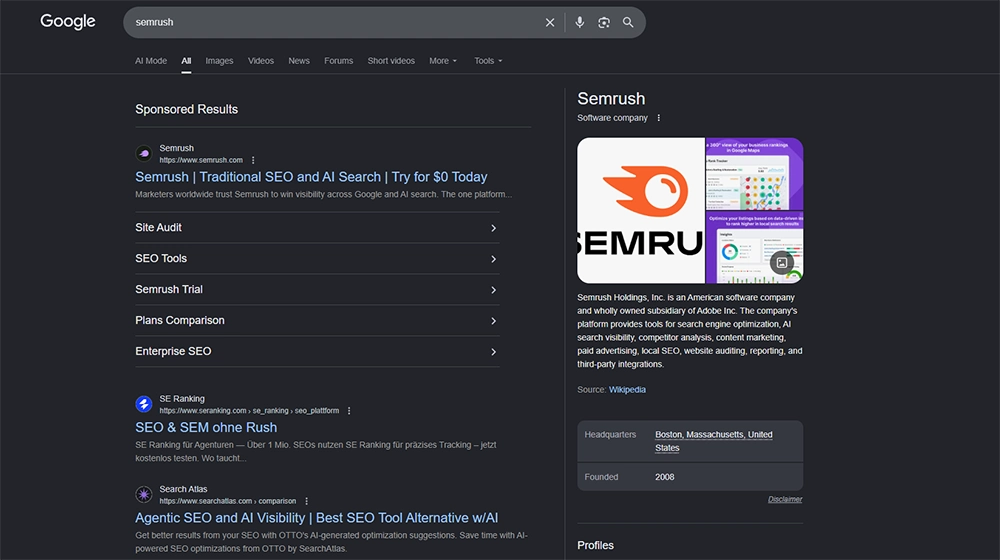Switch to AI Mode tab
The height and width of the screenshot is (560, 1000).
tap(151, 61)
